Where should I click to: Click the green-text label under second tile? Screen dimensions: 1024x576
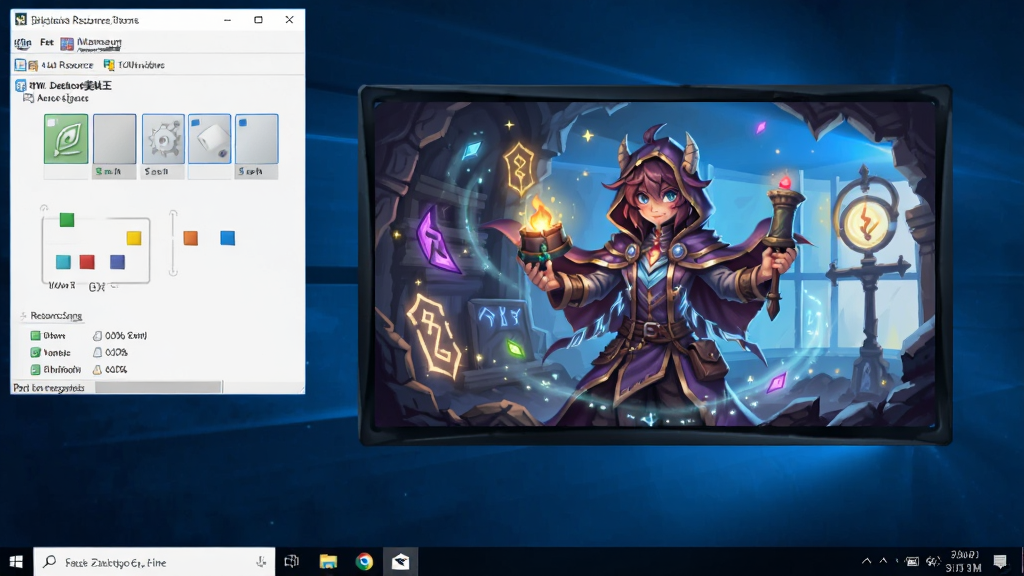[x=108, y=171]
